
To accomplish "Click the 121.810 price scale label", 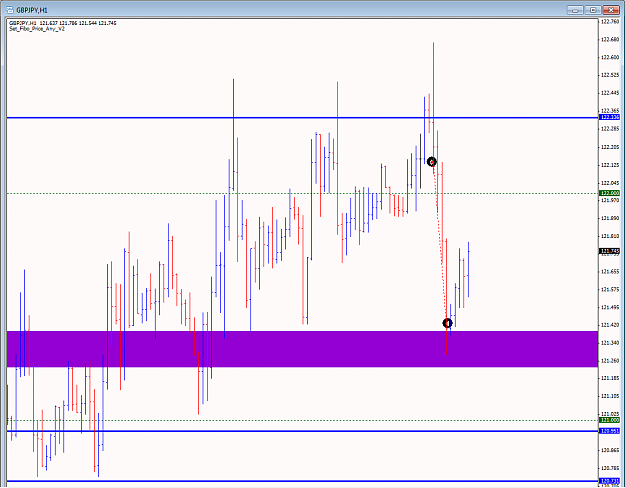I will pyautogui.click(x=610, y=236).
